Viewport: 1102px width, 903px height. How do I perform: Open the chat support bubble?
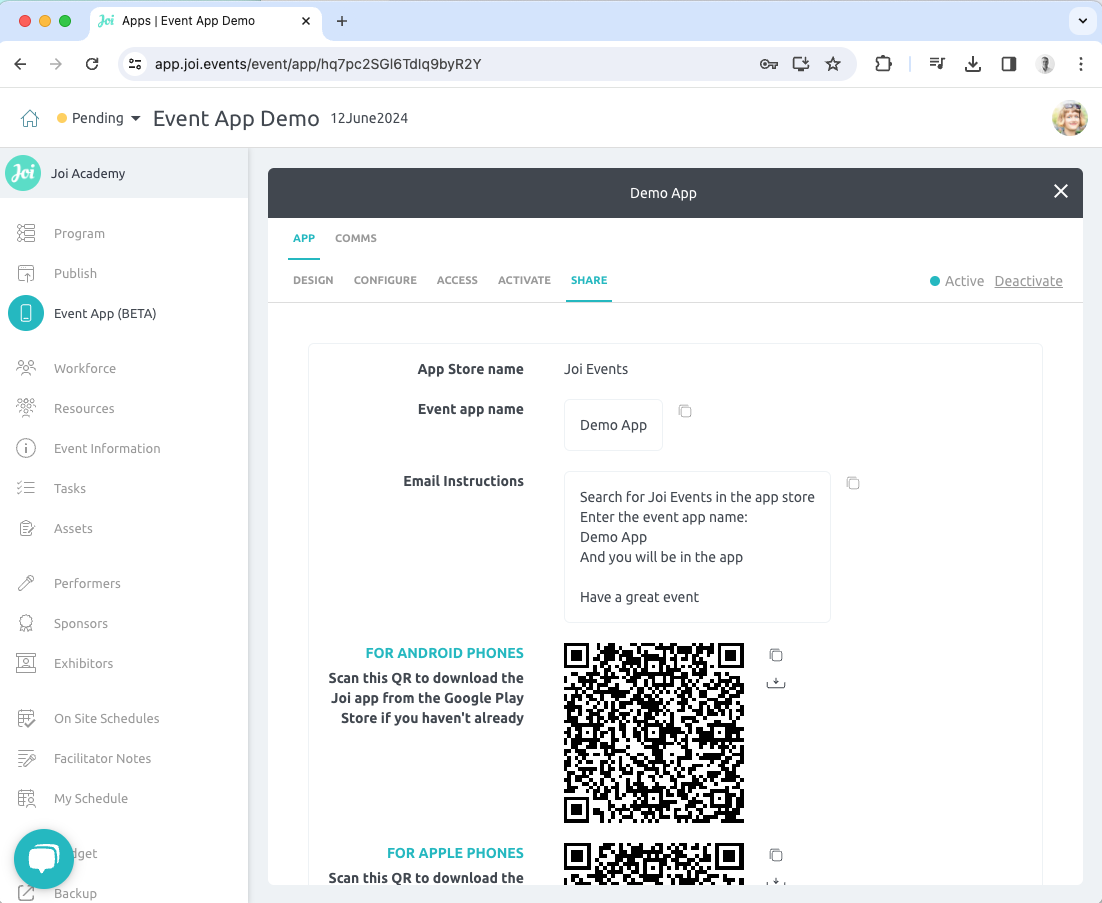point(44,859)
